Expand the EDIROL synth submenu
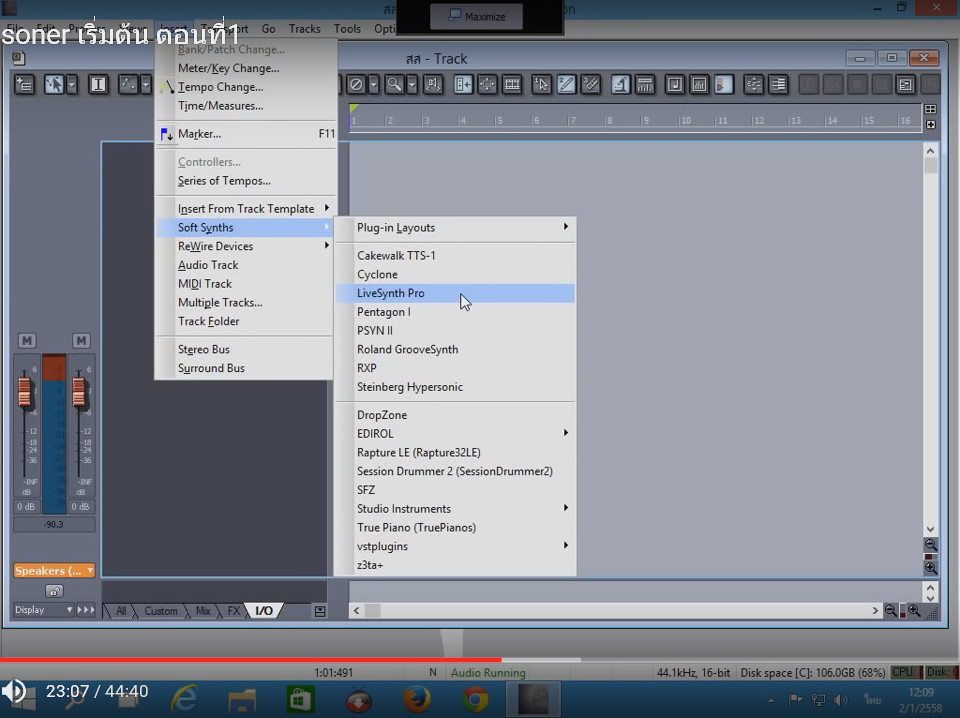Screen dimensions: 960x718 pos(456,433)
